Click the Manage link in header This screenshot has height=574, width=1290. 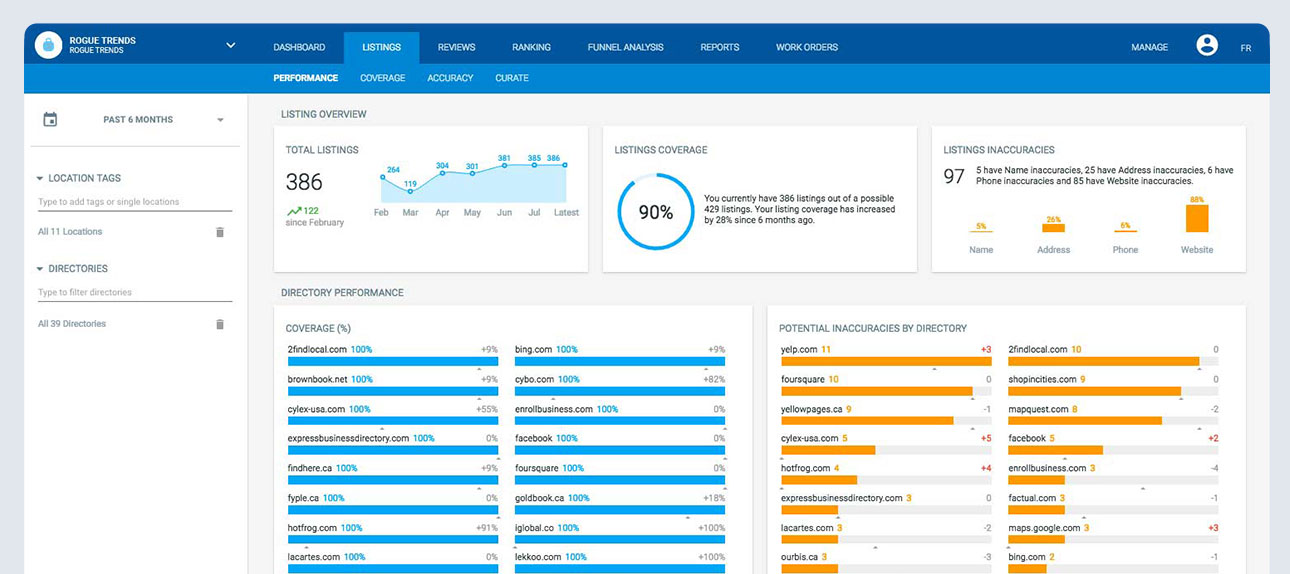pyautogui.click(x=1149, y=47)
